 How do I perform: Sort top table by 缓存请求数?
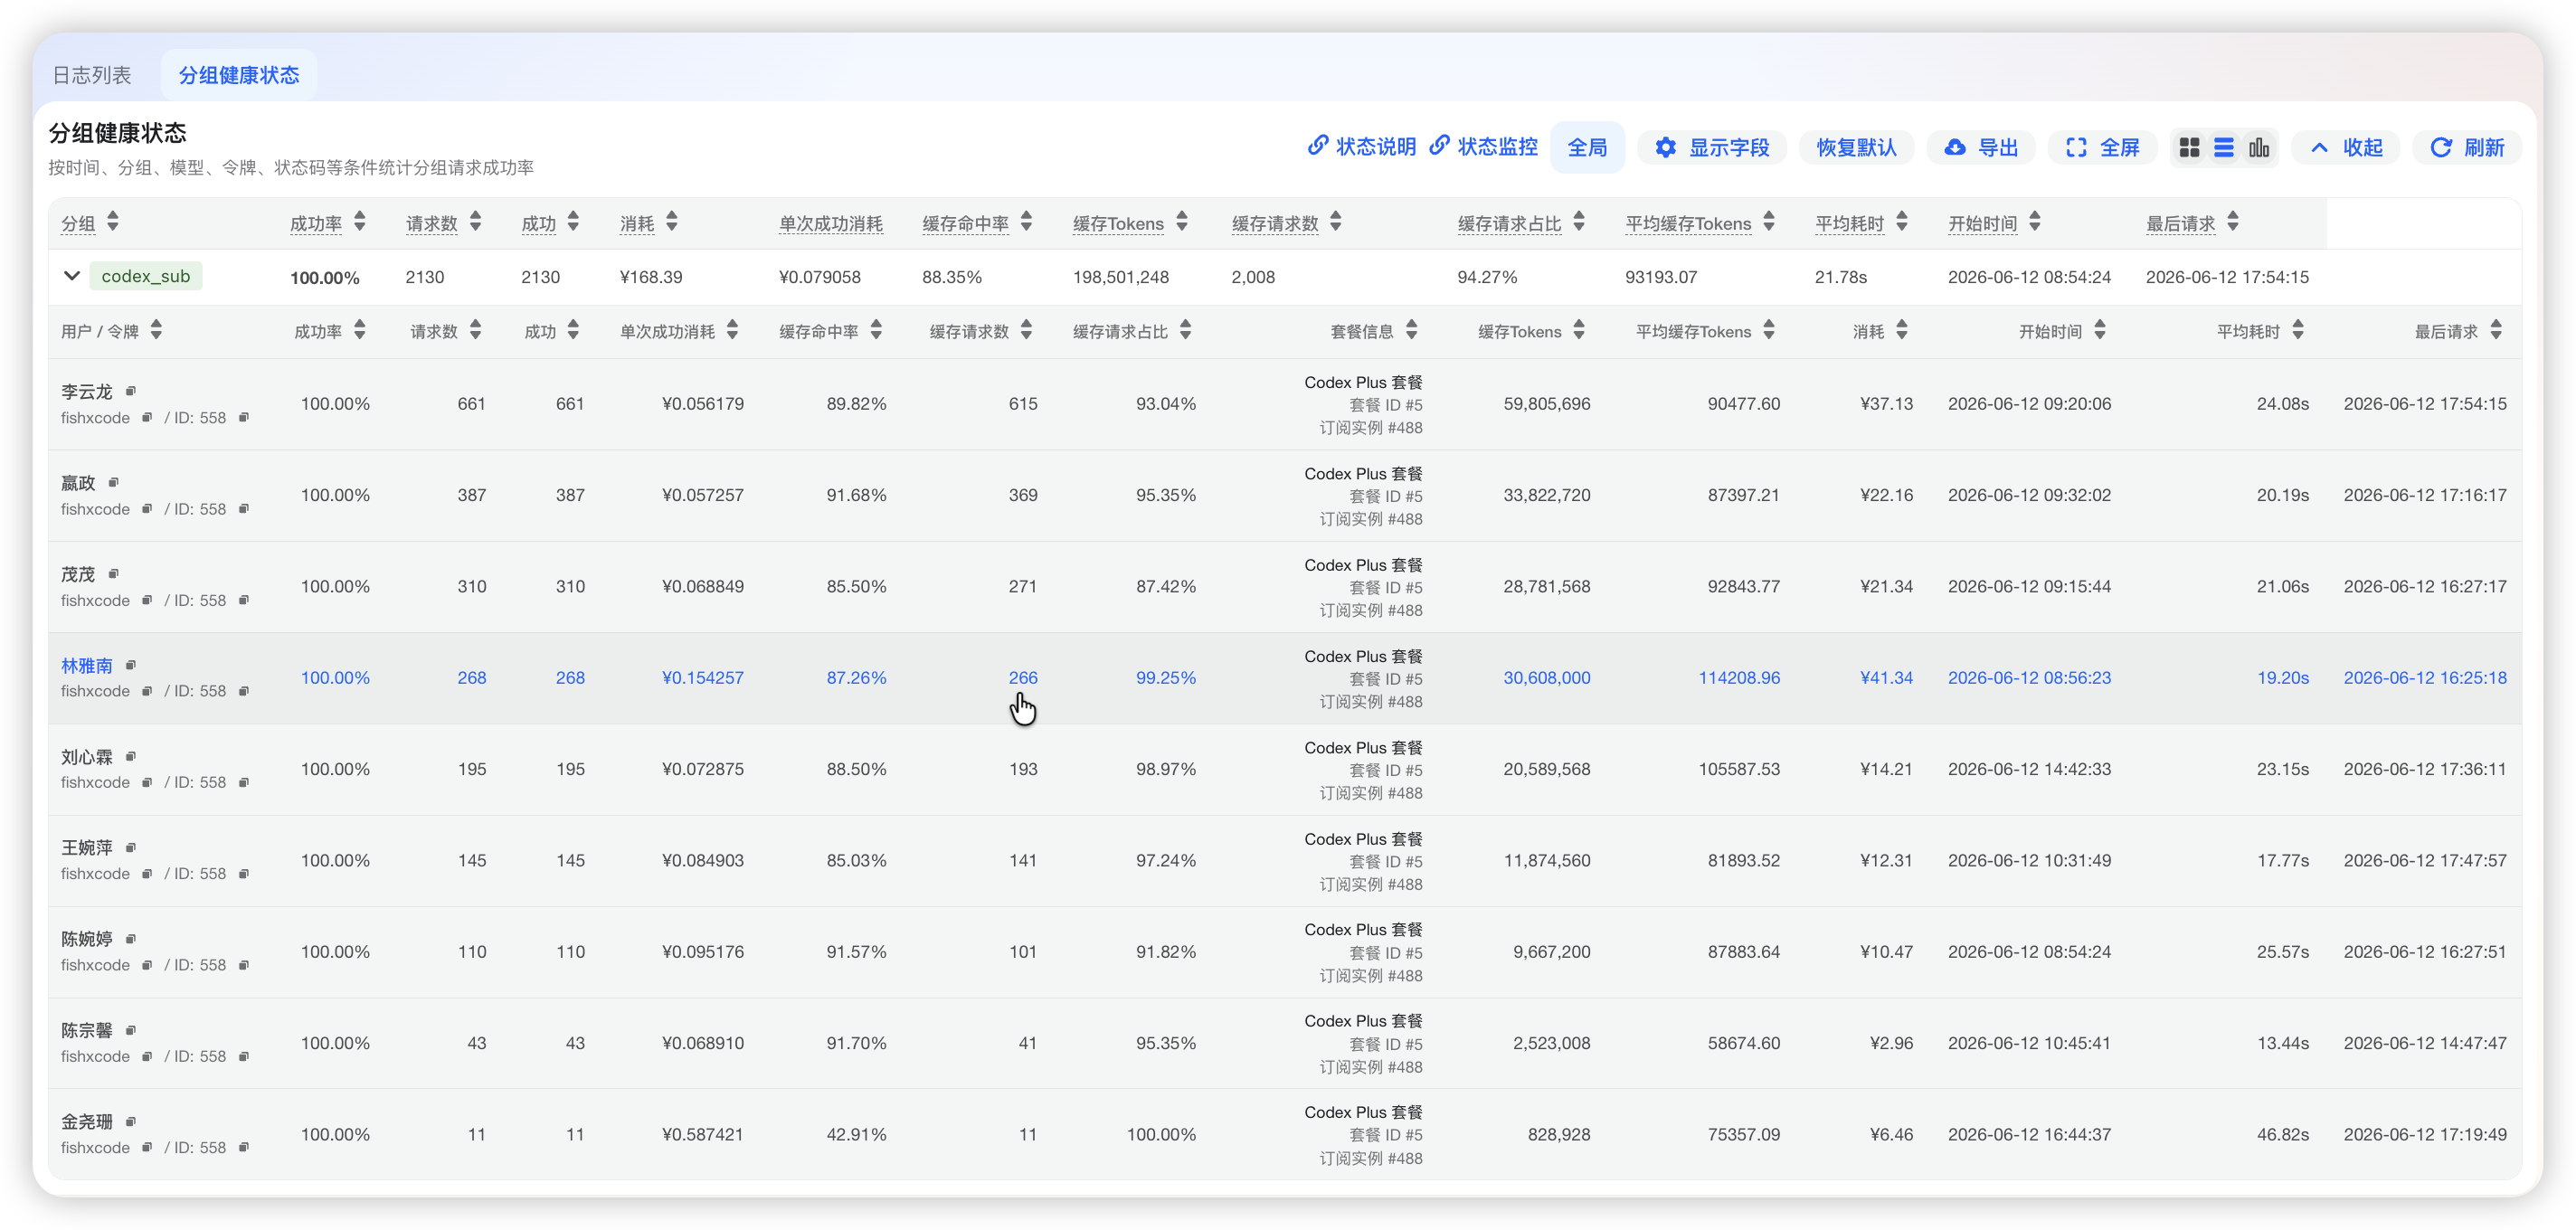(1337, 222)
